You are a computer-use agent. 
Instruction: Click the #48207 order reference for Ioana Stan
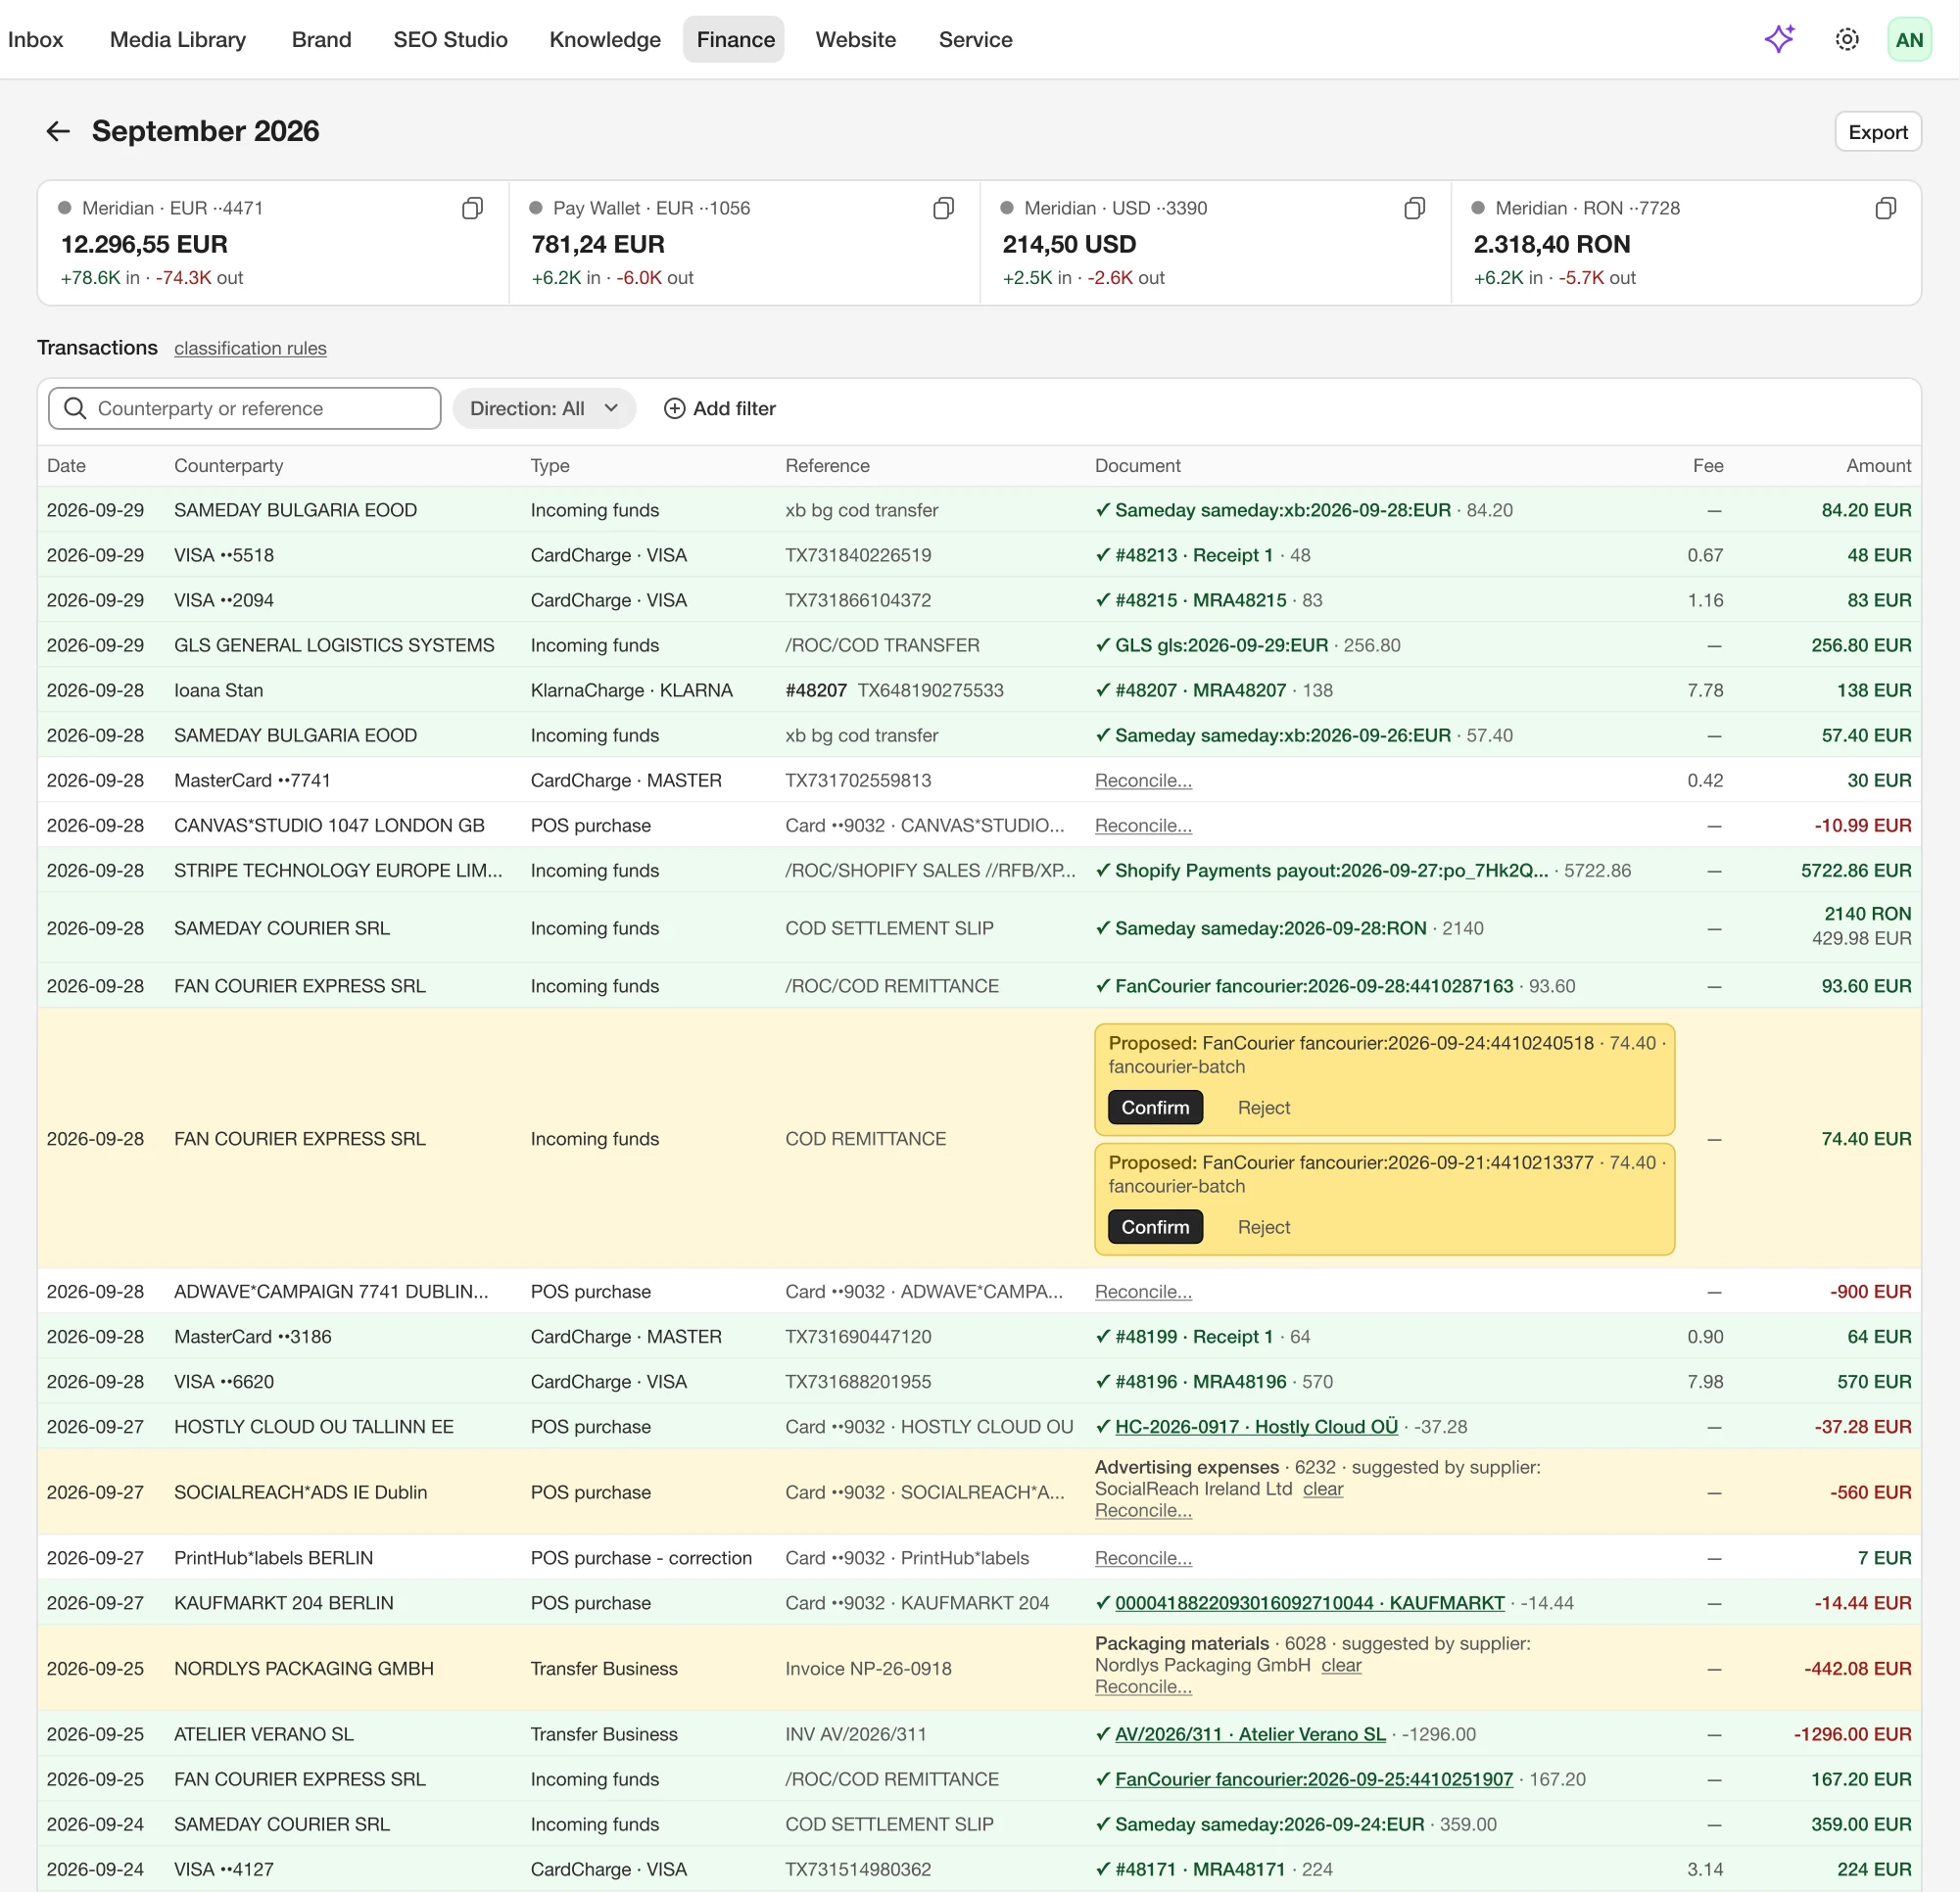pos(816,690)
